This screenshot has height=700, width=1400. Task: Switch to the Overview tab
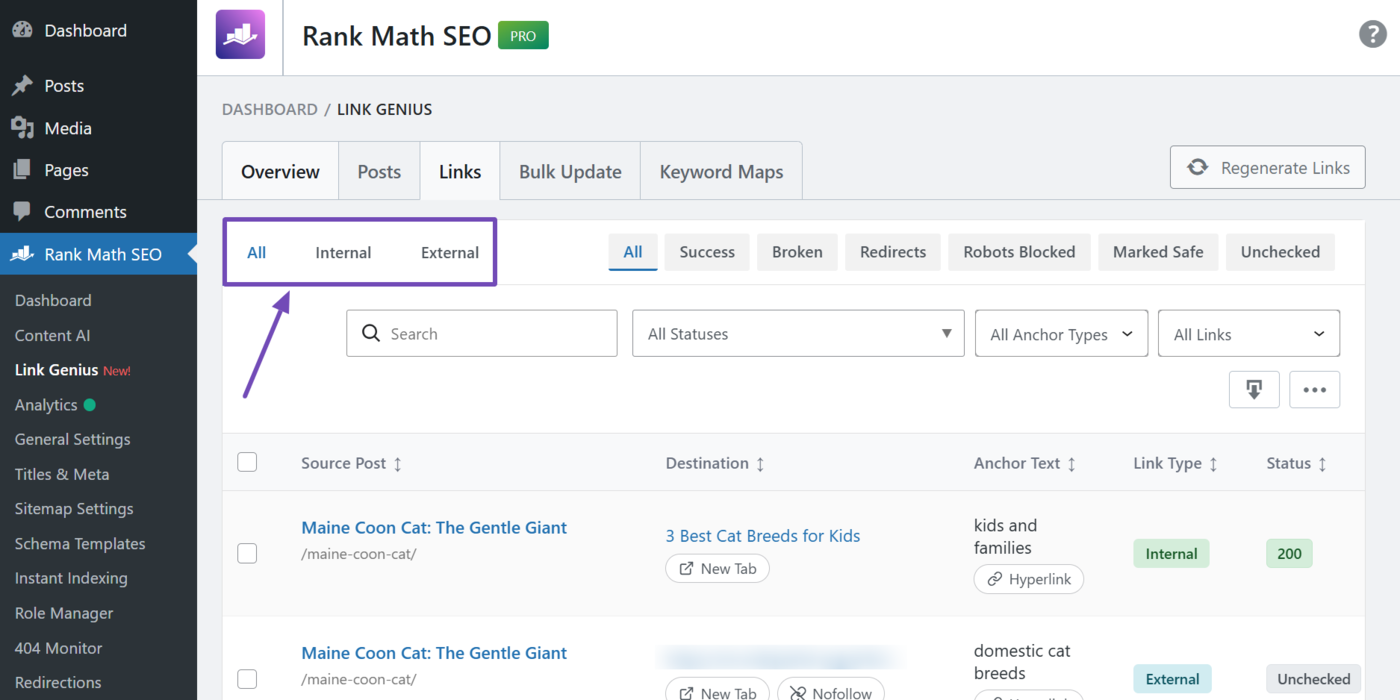click(x=280, y=171)
